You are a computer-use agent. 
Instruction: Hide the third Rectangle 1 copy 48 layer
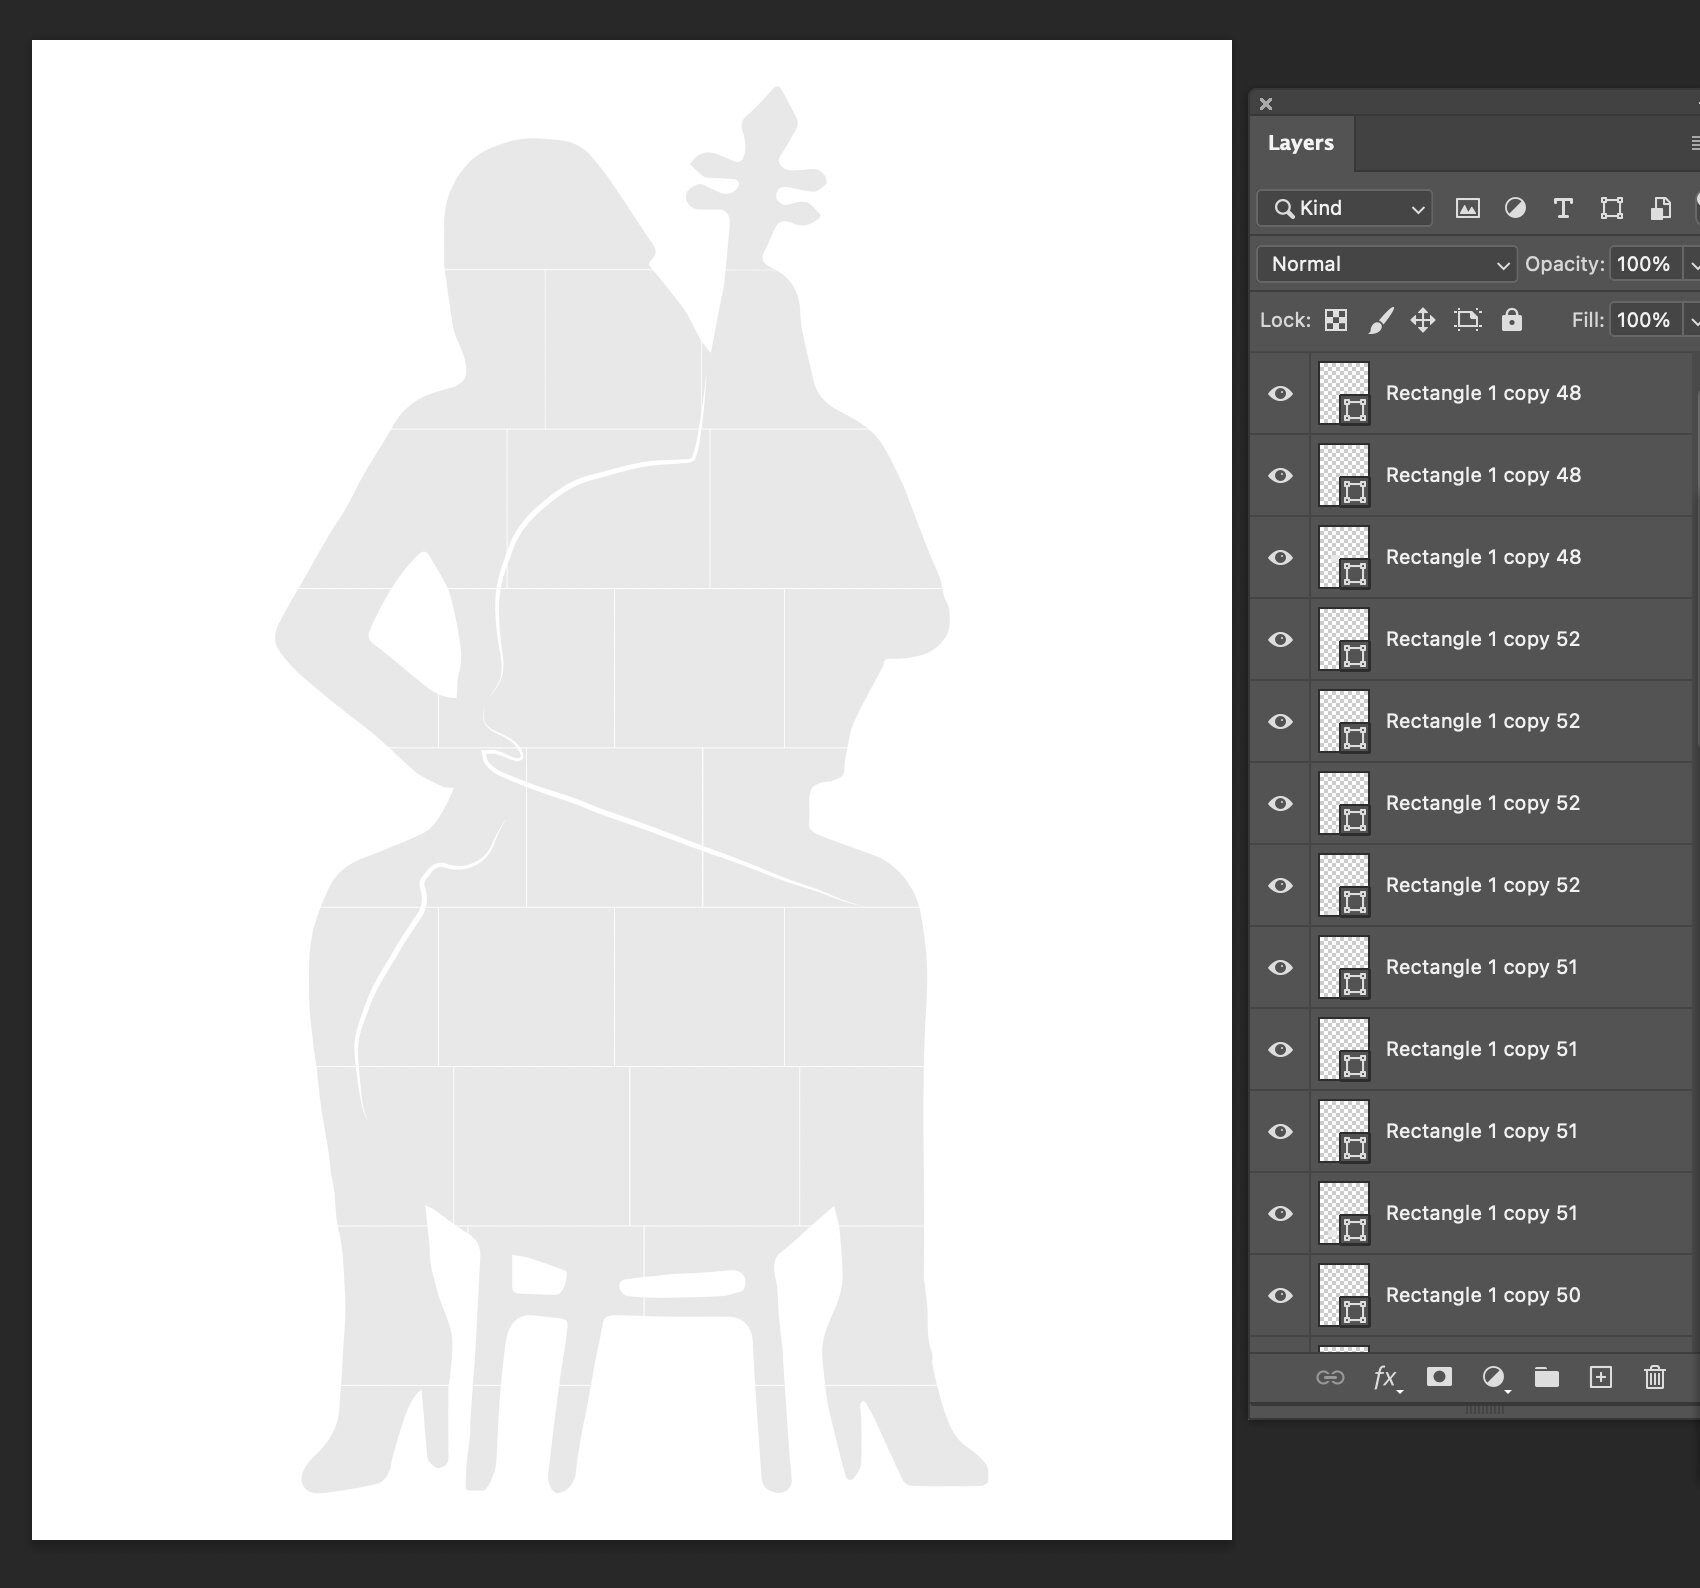tap(1280, 558)
